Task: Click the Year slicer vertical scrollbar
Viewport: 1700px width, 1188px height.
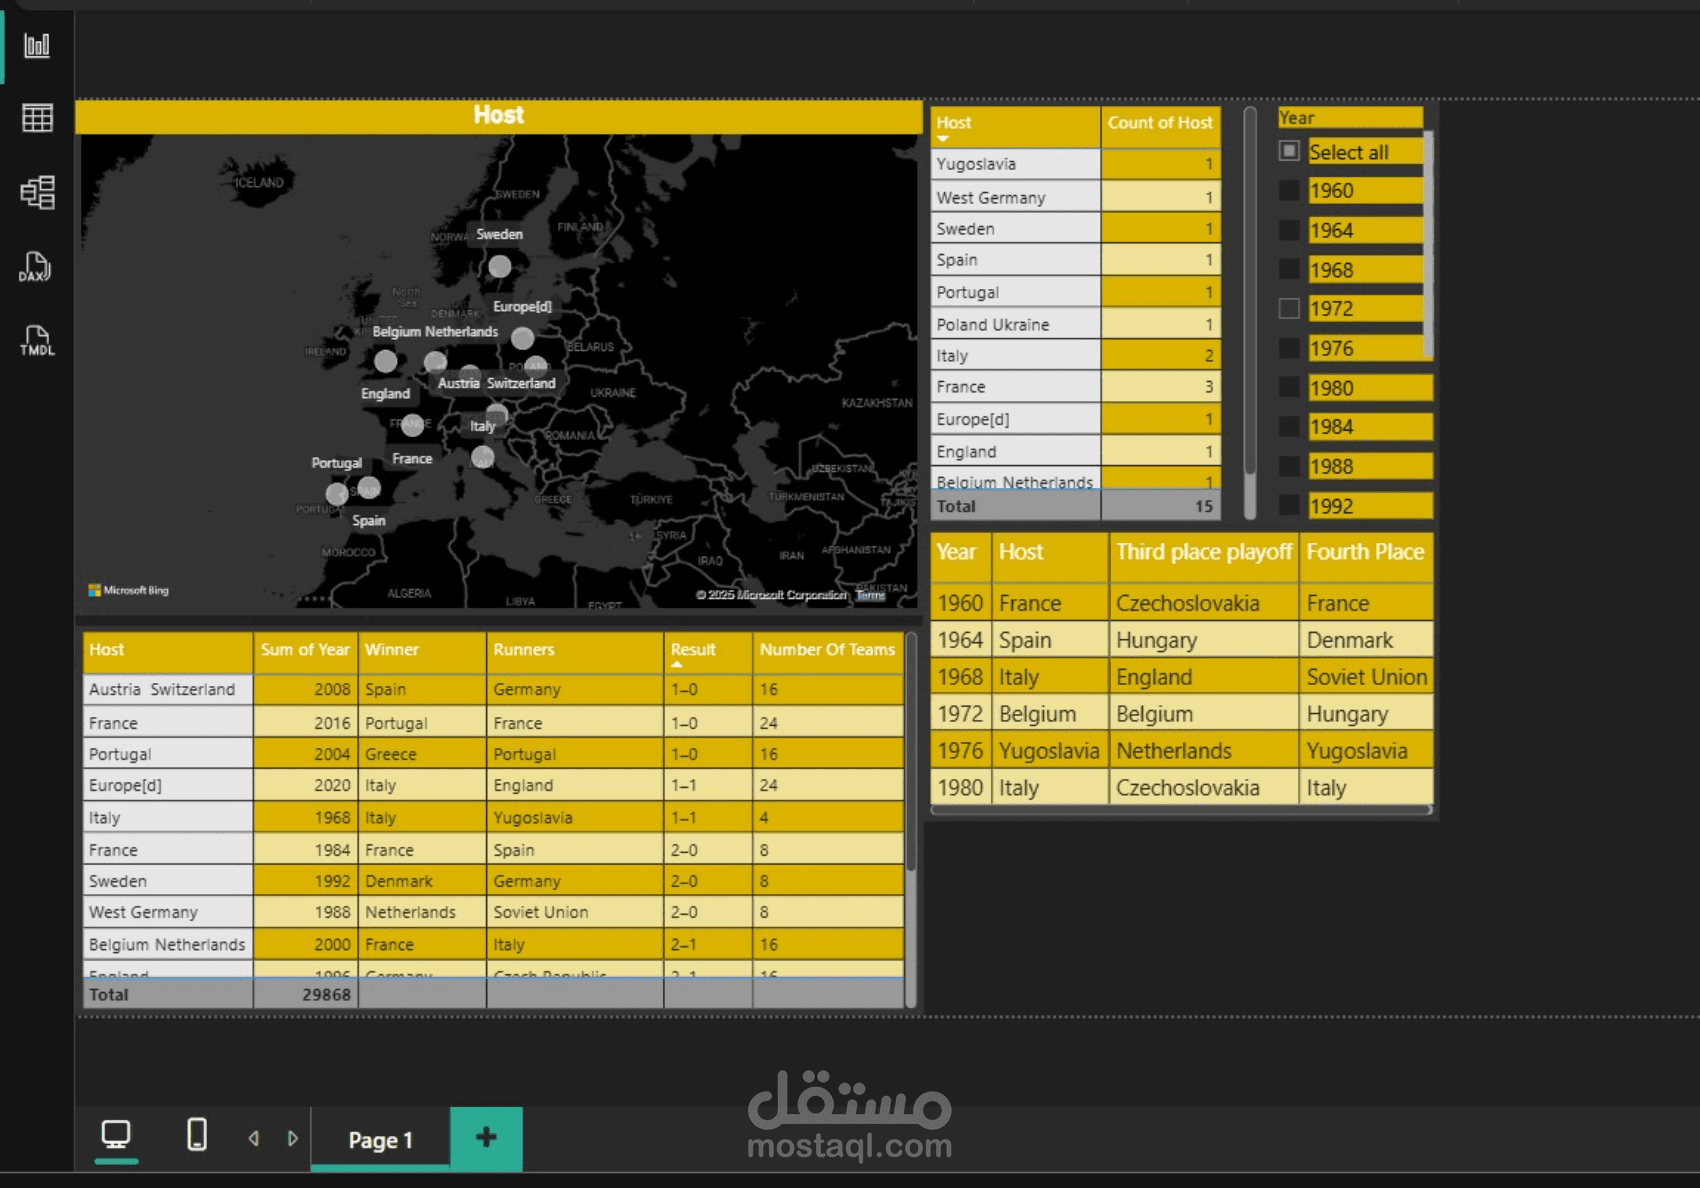Action: [x=1428, y=245]
